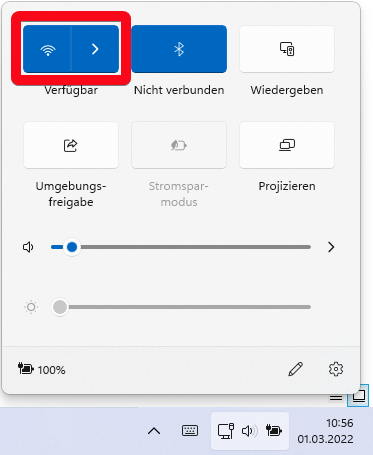Toggle the Bluetooth quick setting
This screenshot has height=455, width=373.
[179, 49]
